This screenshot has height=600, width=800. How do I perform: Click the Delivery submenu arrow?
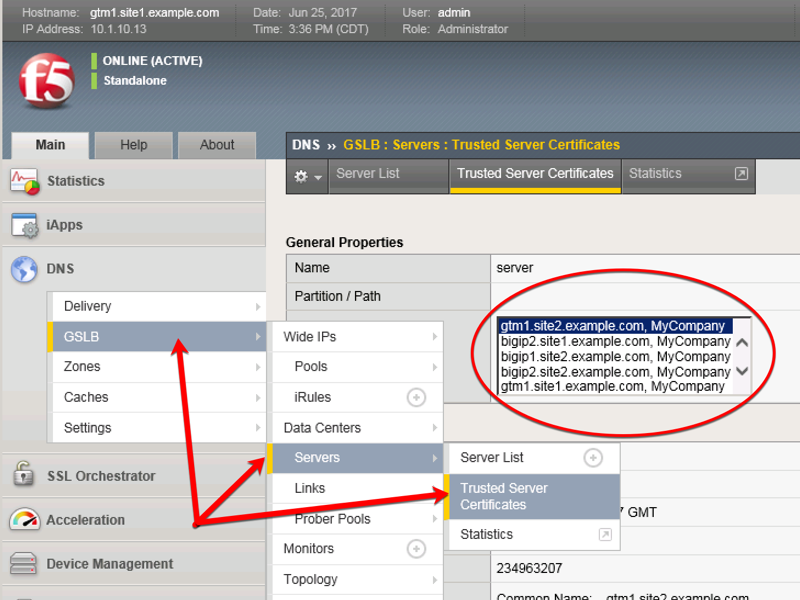click(x=258, y=307)
